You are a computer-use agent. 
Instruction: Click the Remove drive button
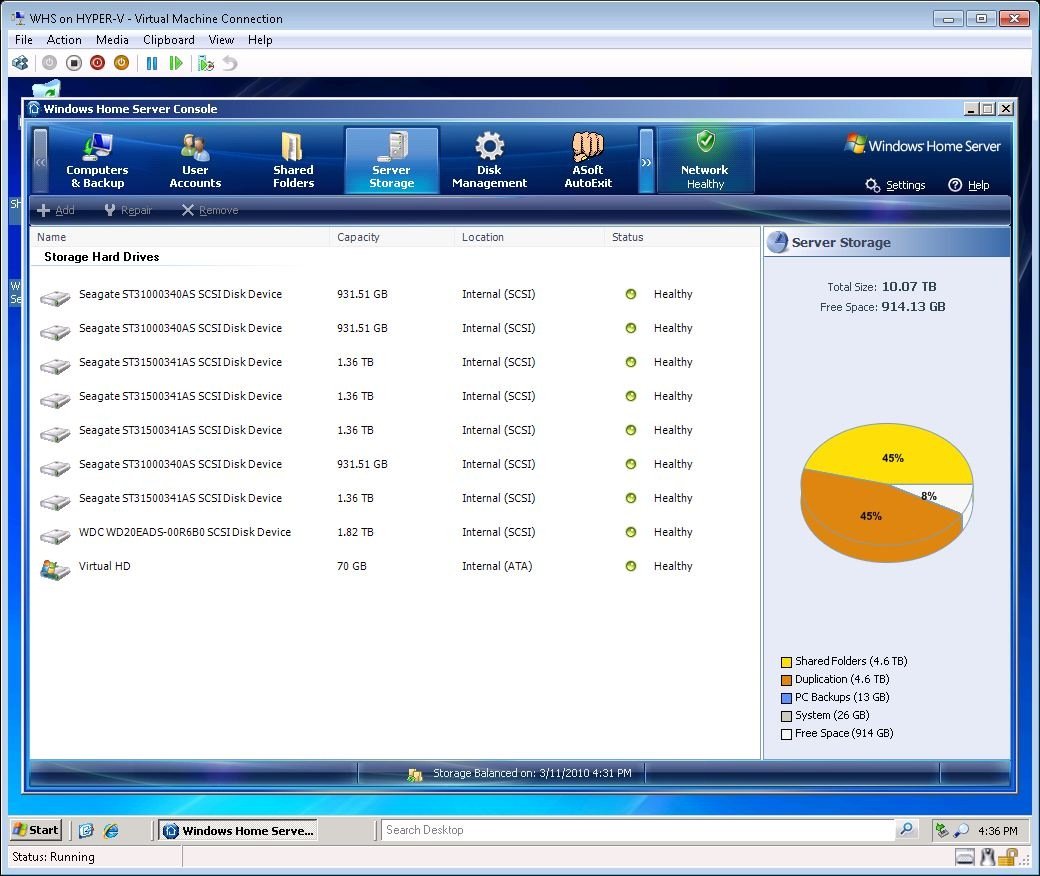point(210,210)
